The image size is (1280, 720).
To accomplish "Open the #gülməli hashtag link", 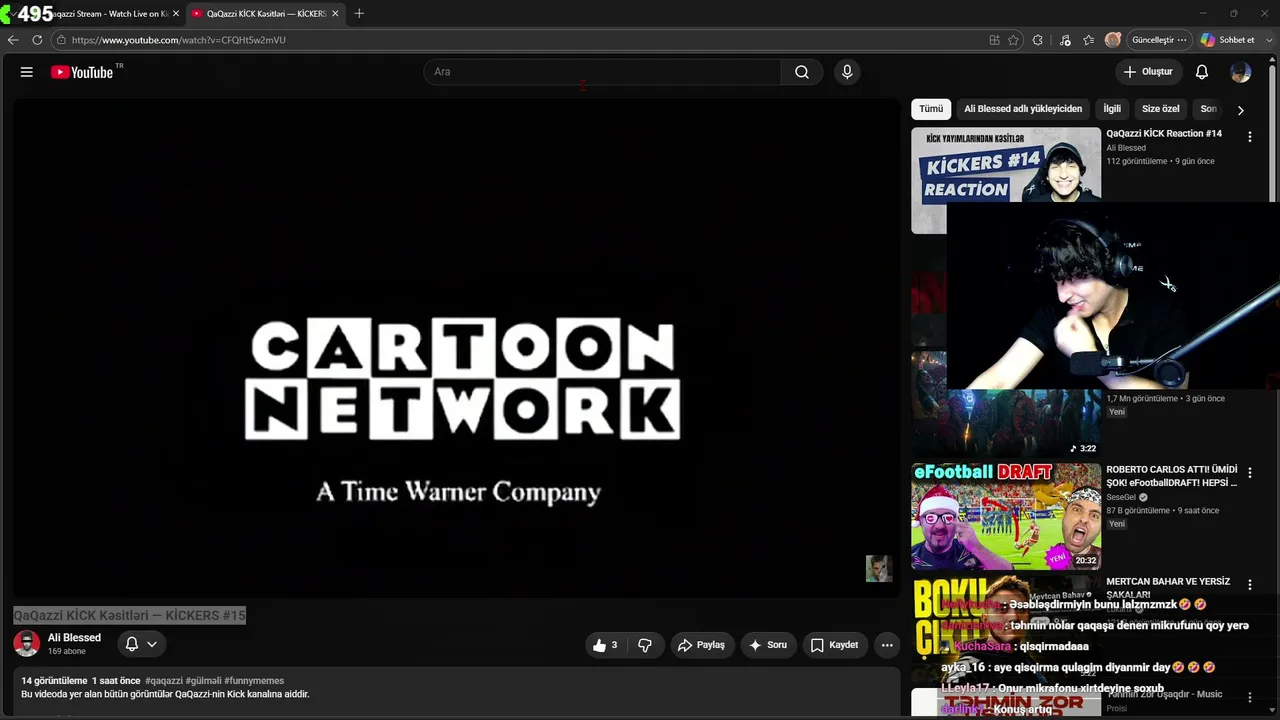I will click(203, 681).
